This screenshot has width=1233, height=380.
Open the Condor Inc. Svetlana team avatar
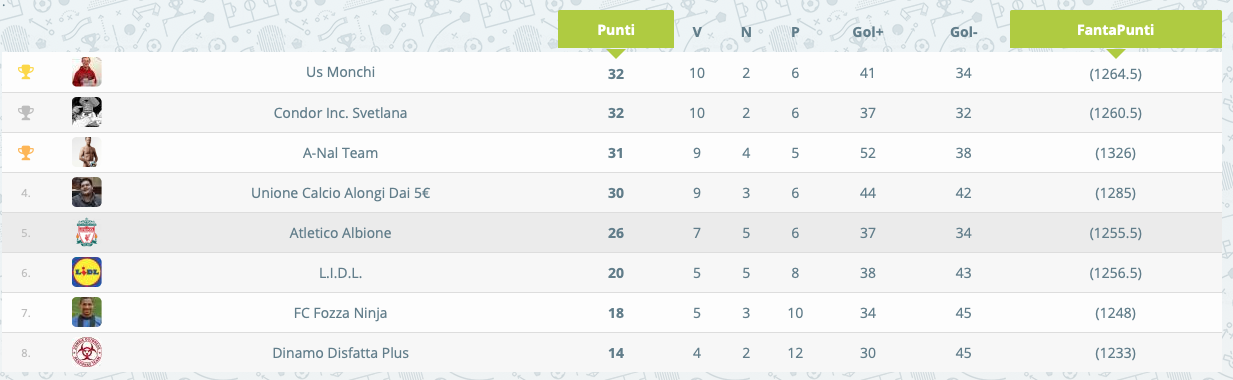point(87,112)
